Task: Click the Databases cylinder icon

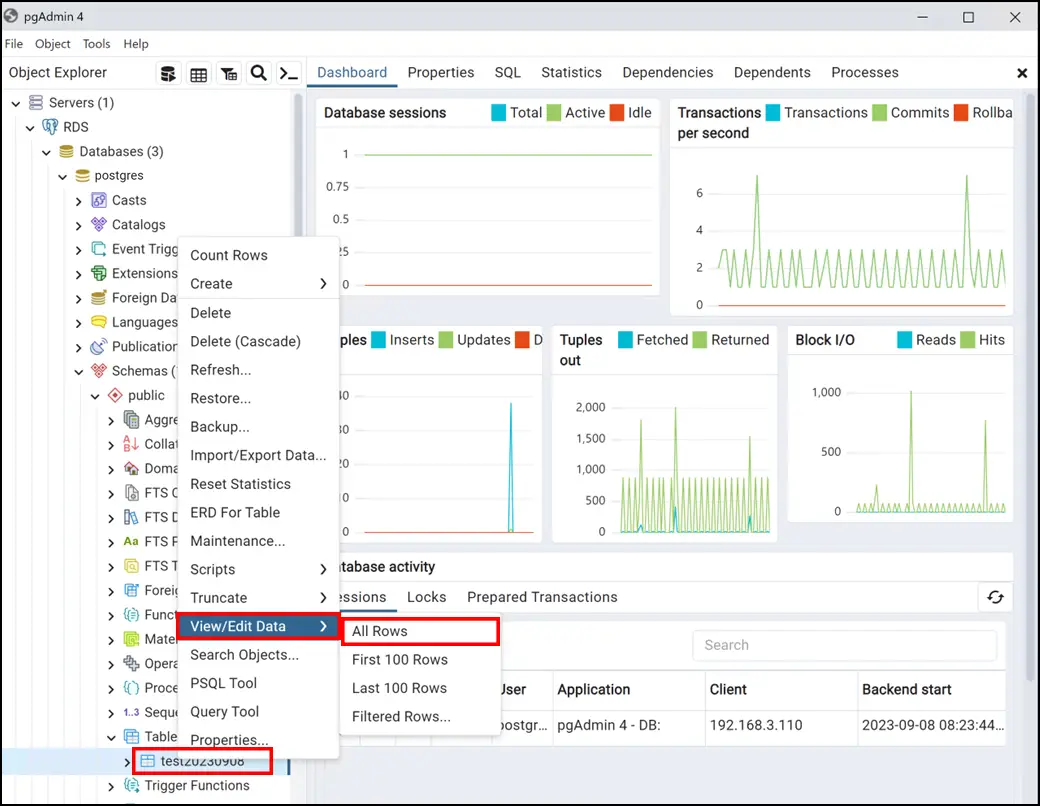Action: pos(66,151)
